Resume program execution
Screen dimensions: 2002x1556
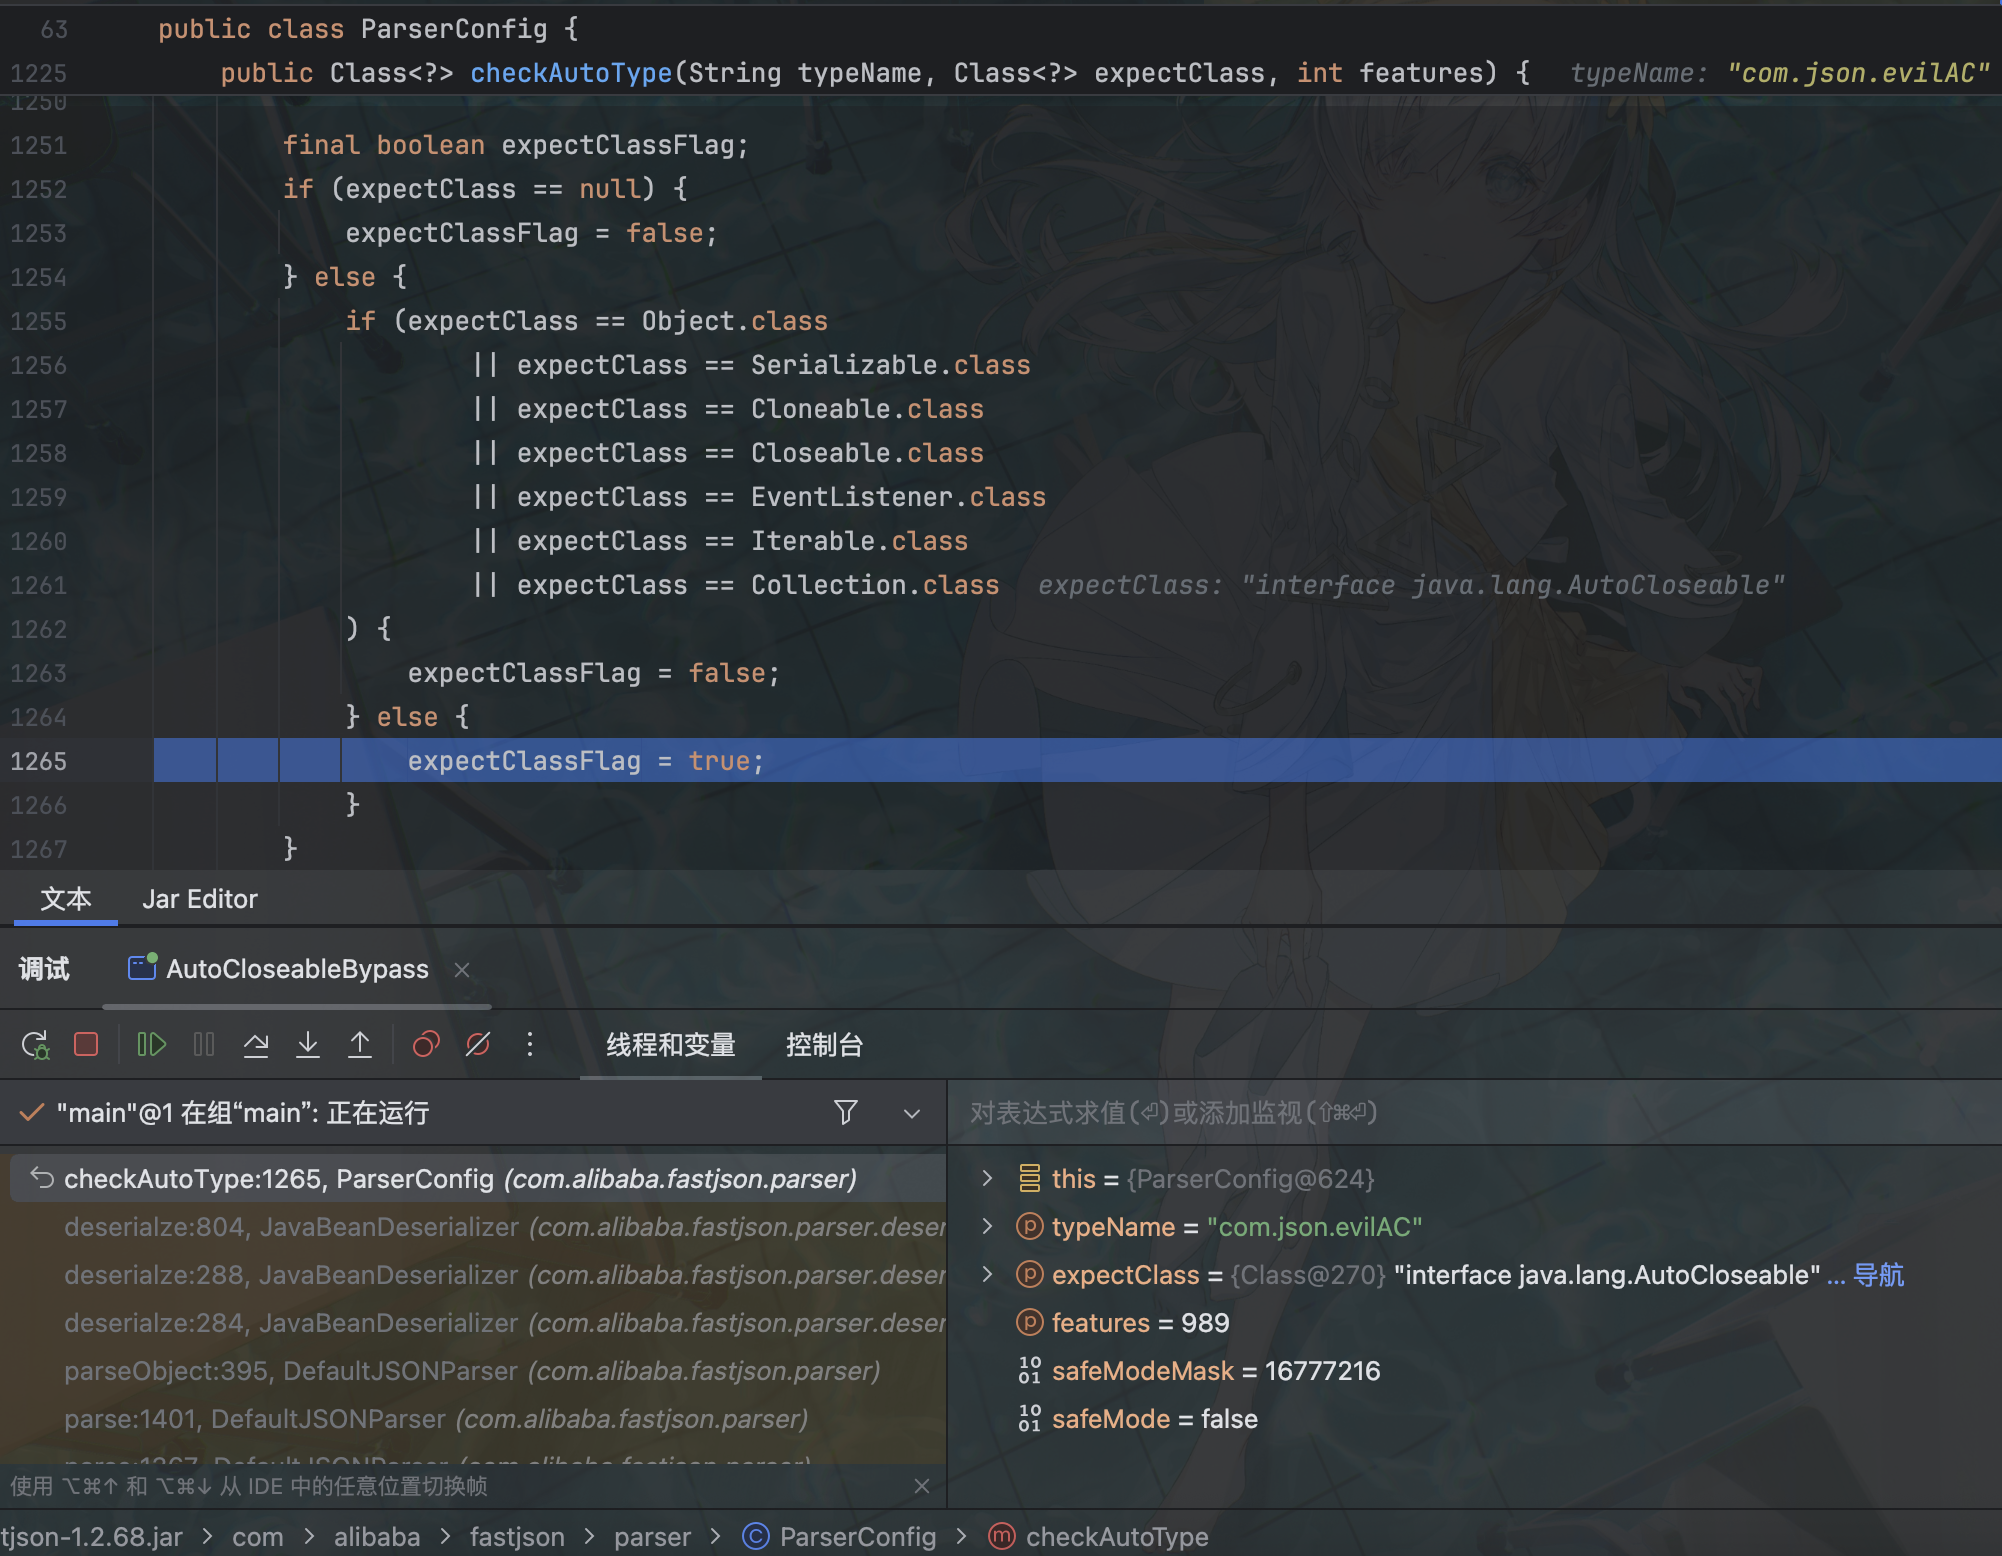[x=151, y=1045]
